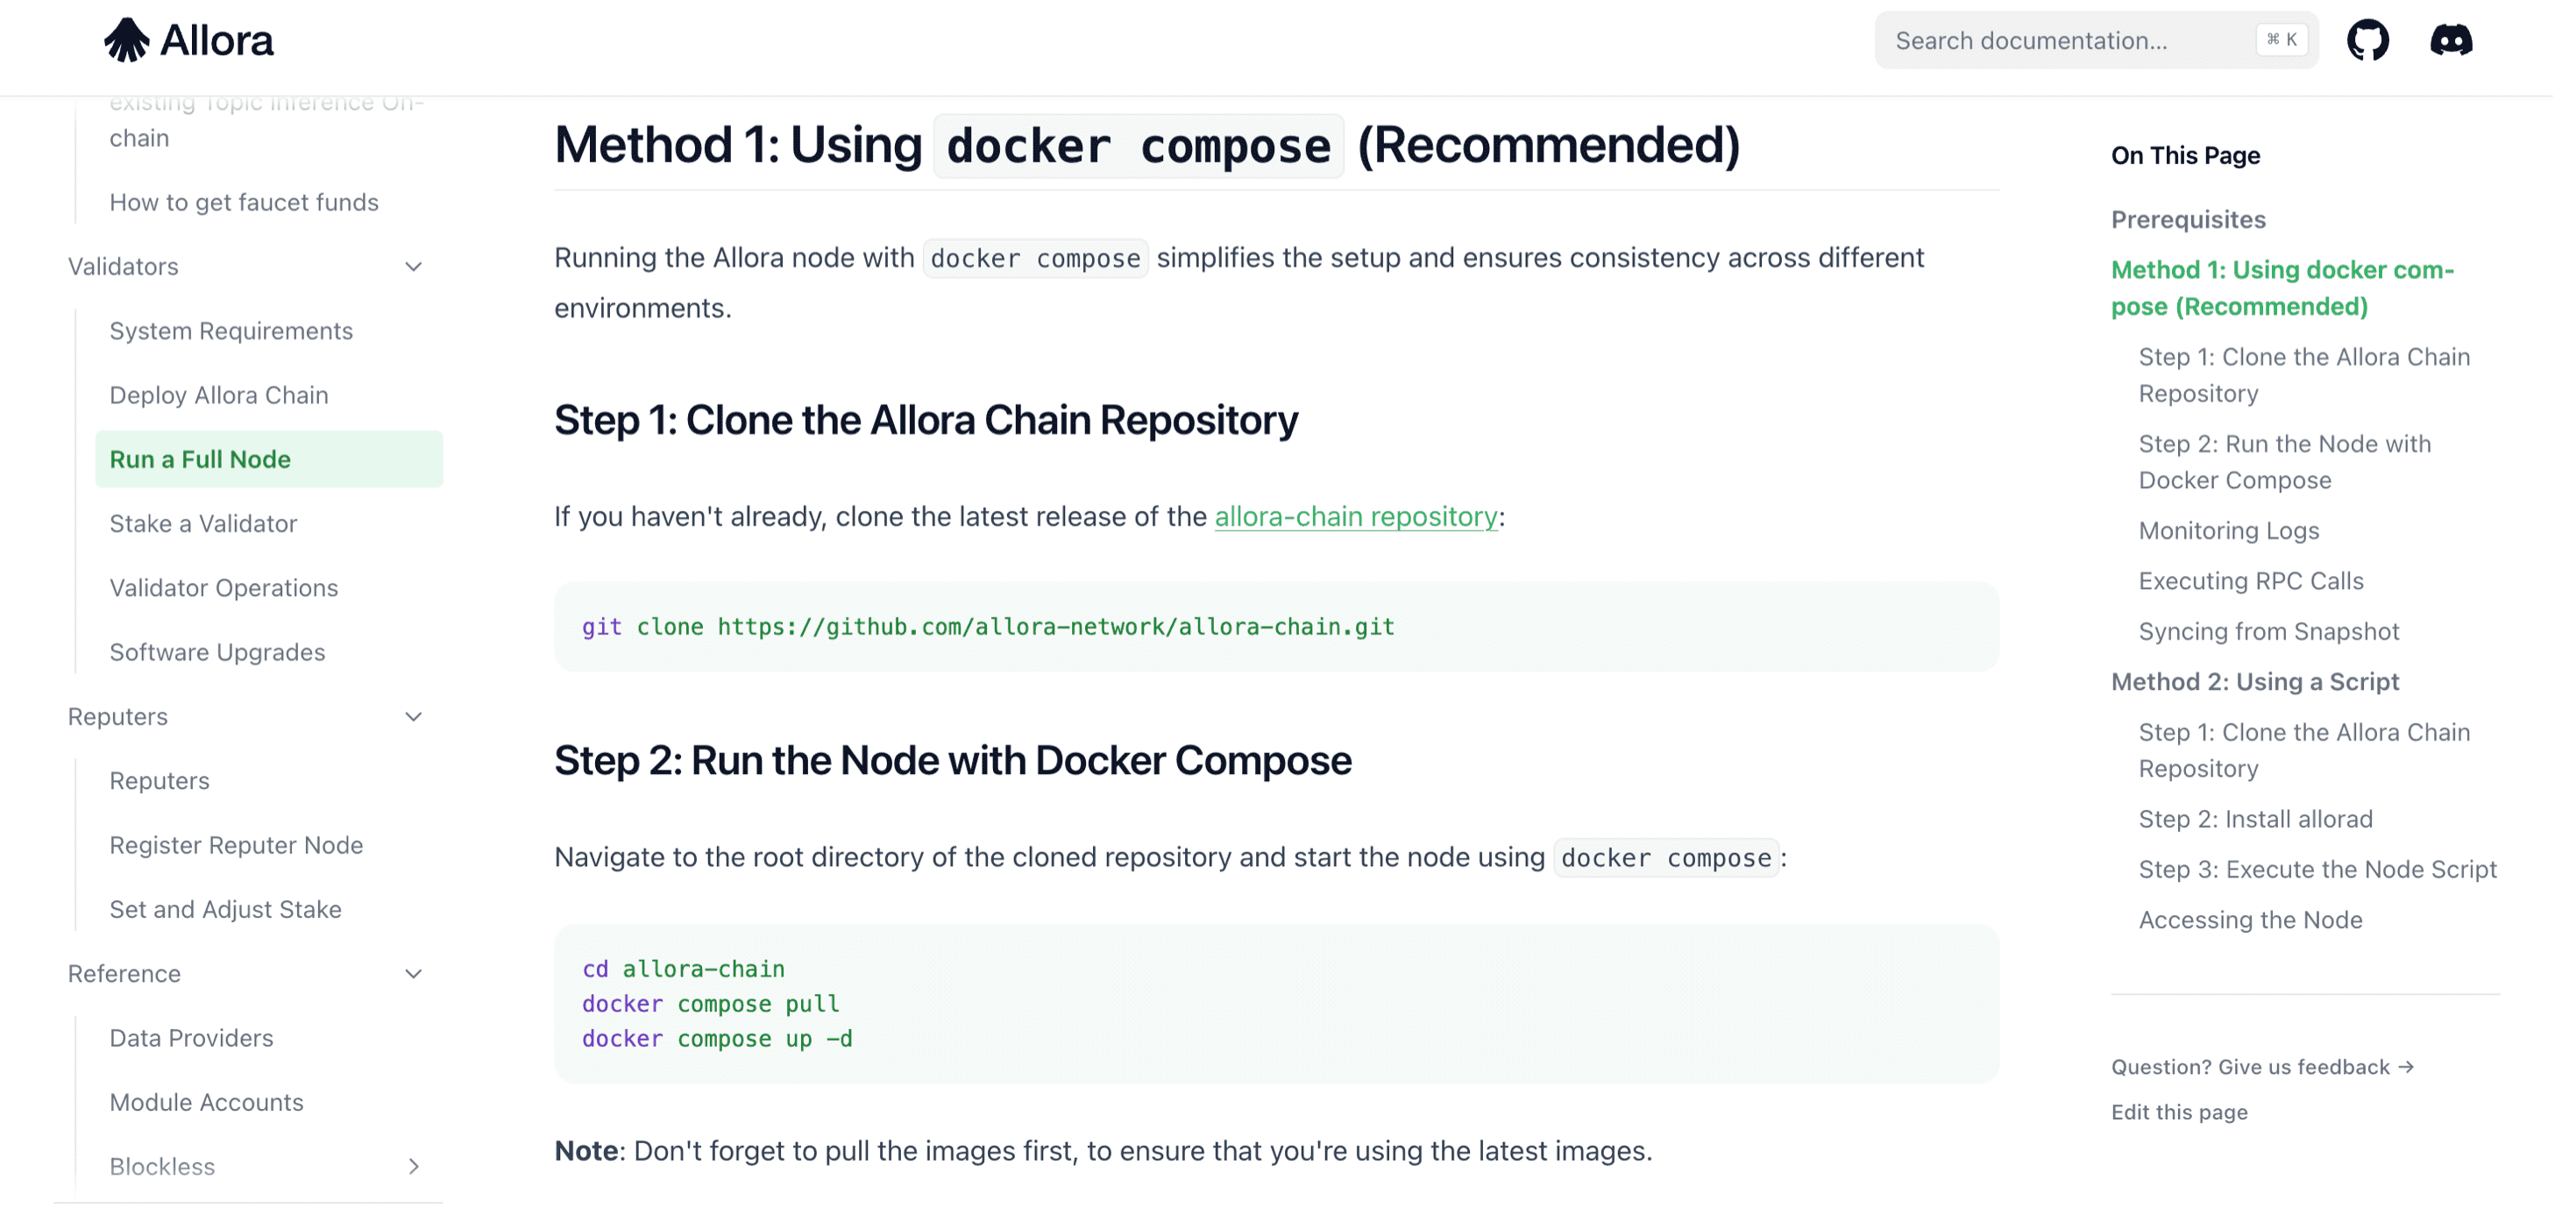The image size is (2576, 1215).
Task: Open the allora-chain repository link
Action: (1355, 517)
